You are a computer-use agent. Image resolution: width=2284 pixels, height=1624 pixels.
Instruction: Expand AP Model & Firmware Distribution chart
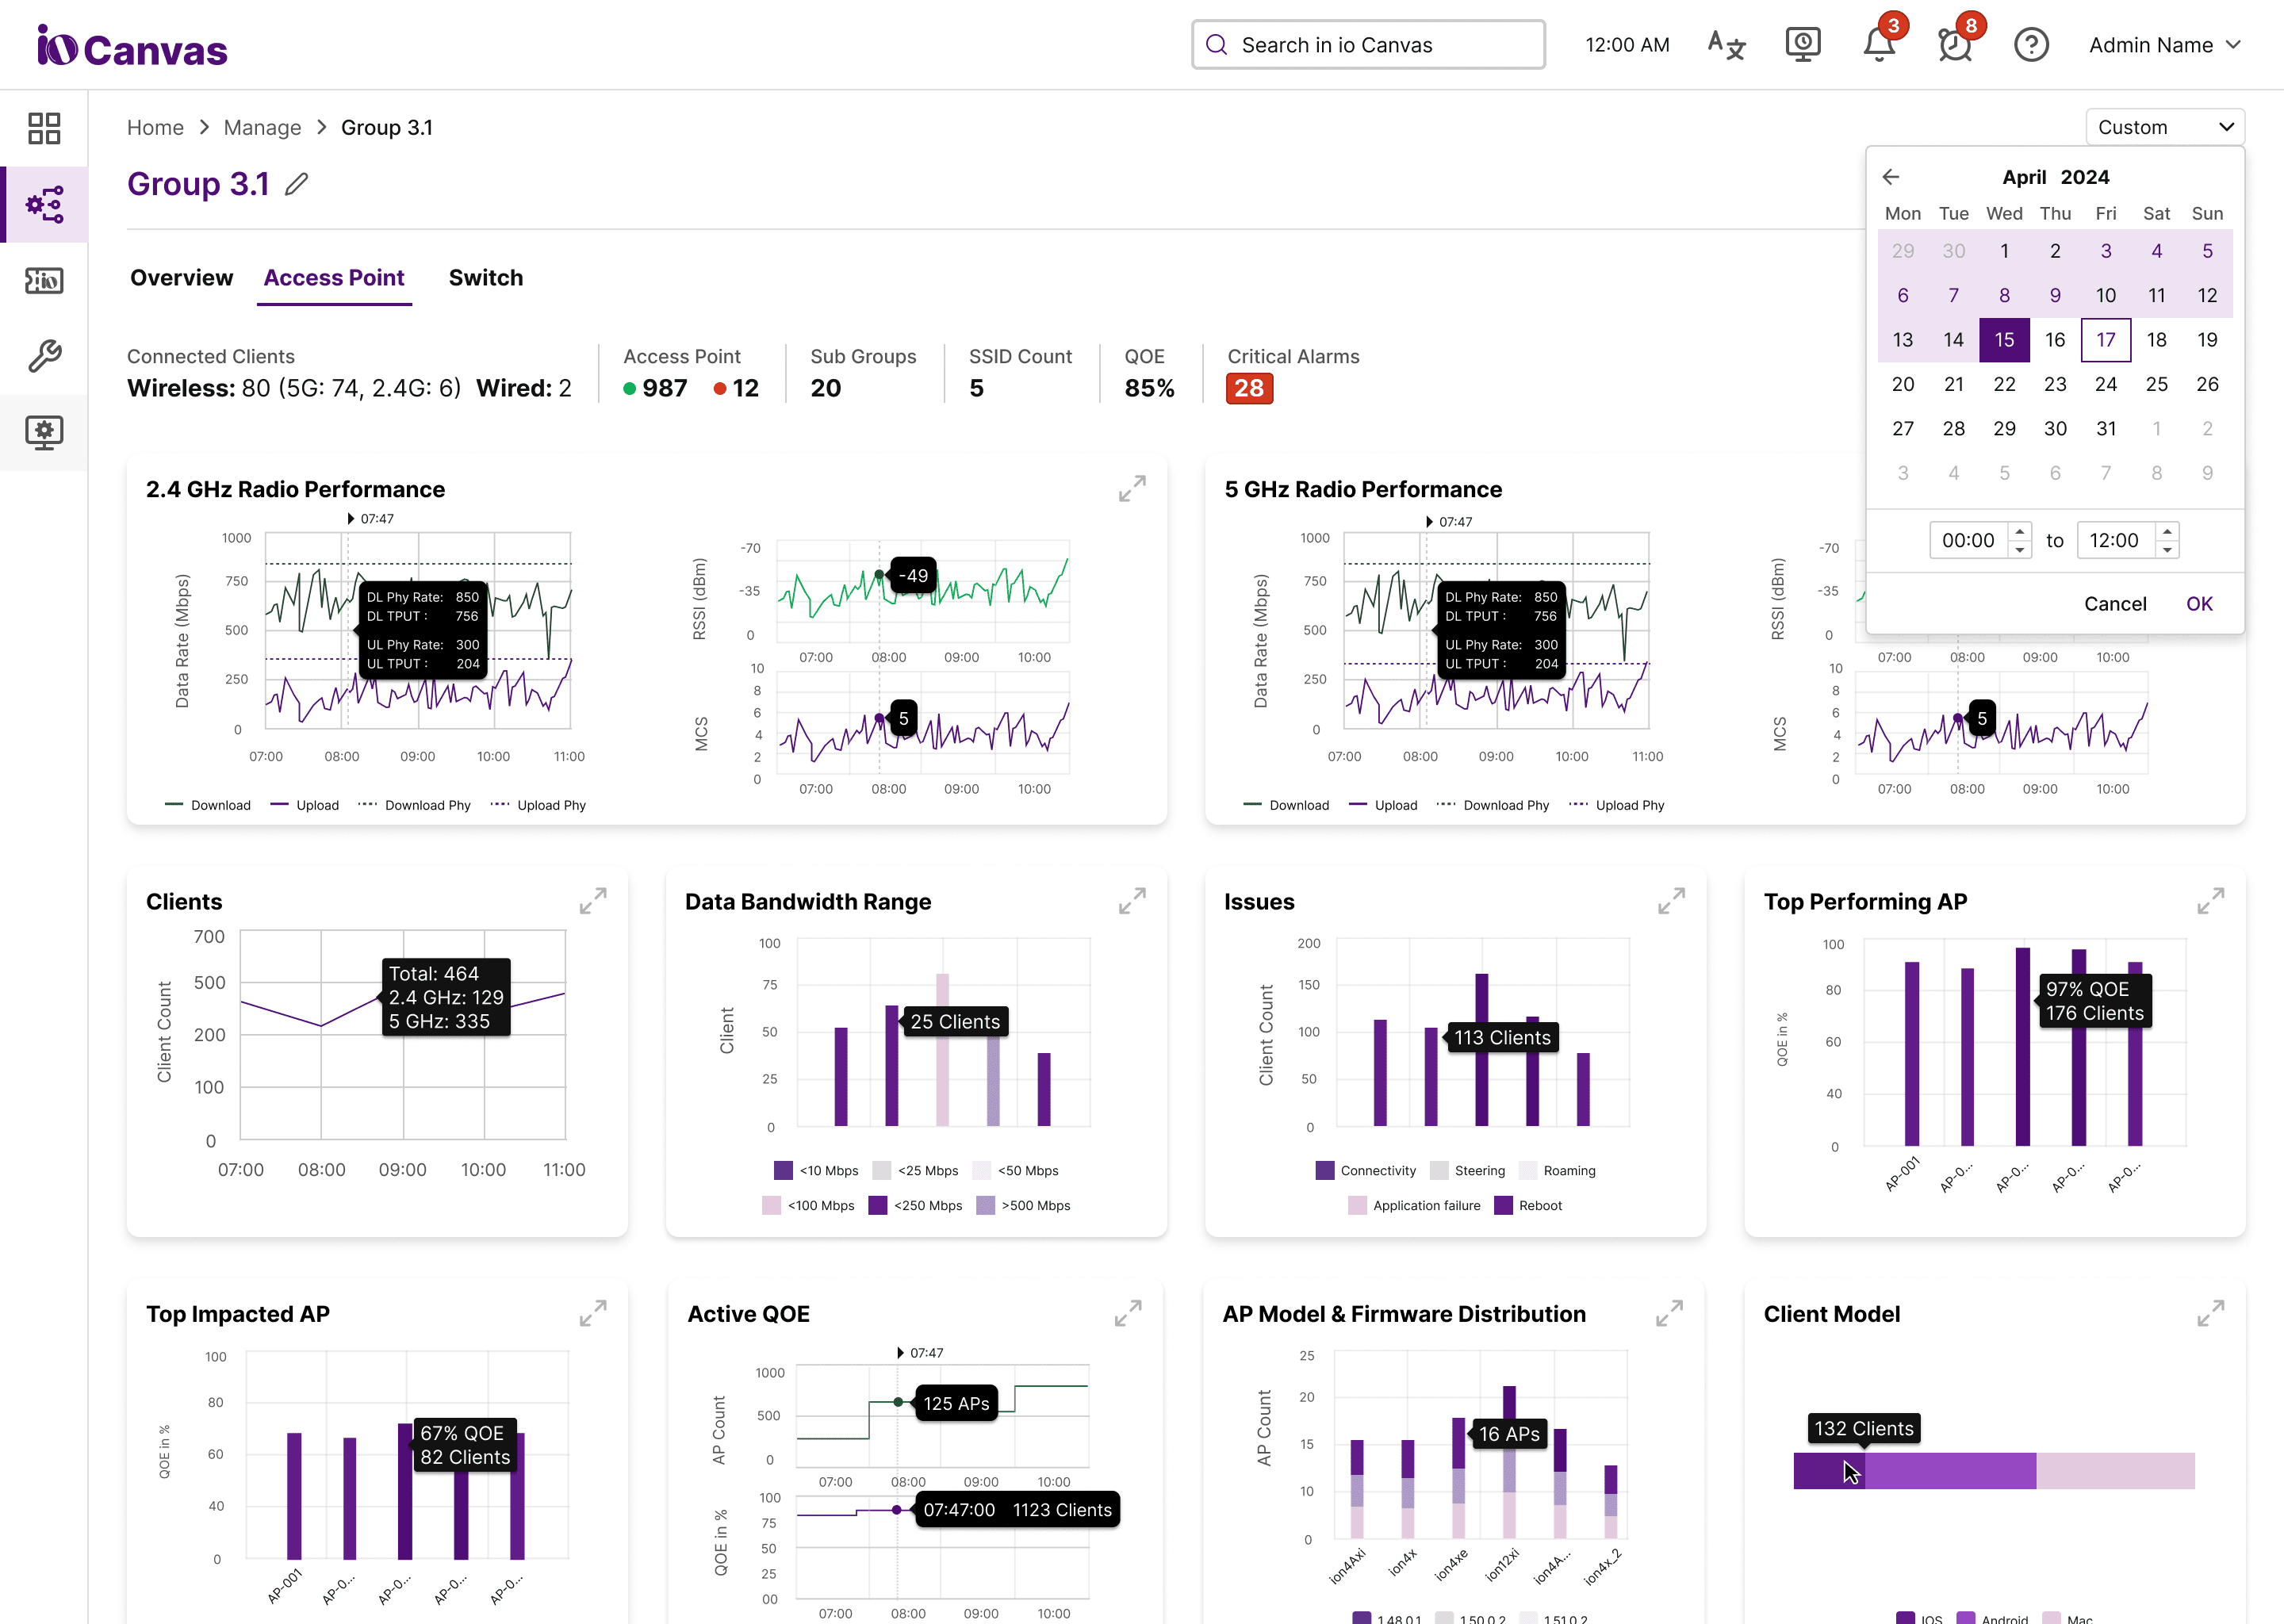1669,1313
